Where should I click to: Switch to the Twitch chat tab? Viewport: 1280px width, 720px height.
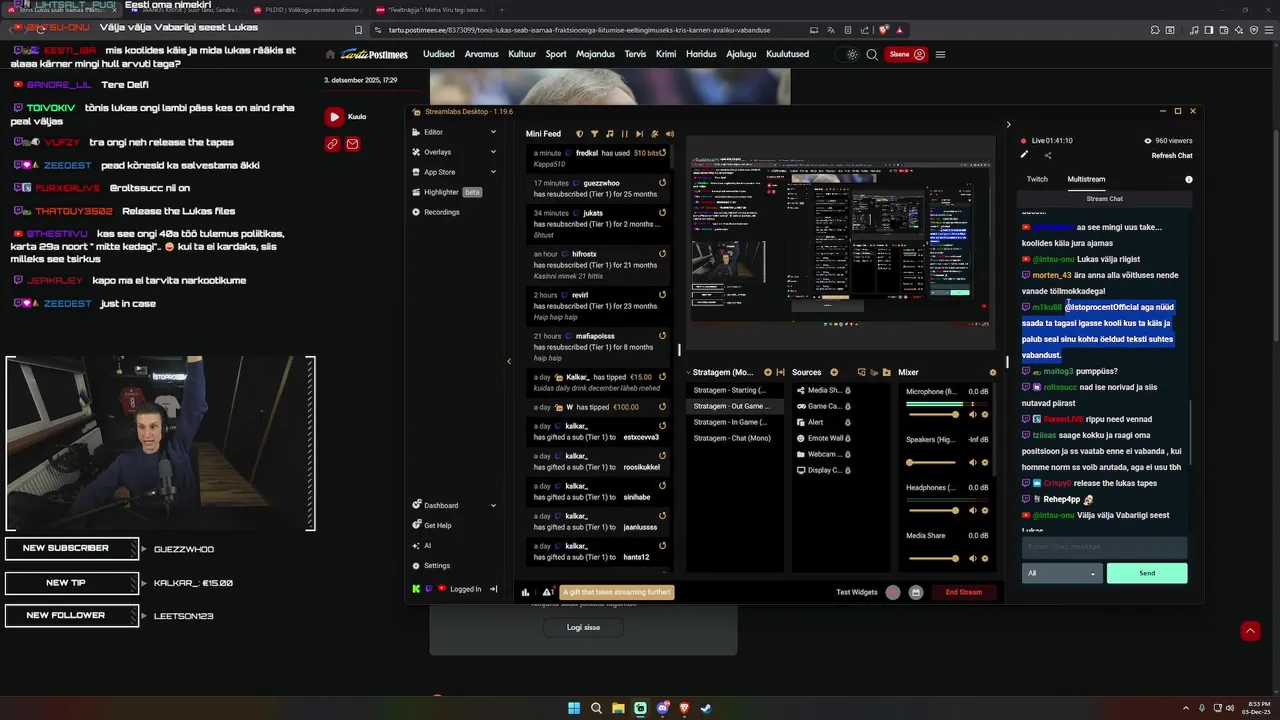pyautogui.click(x=1037, y=179)
